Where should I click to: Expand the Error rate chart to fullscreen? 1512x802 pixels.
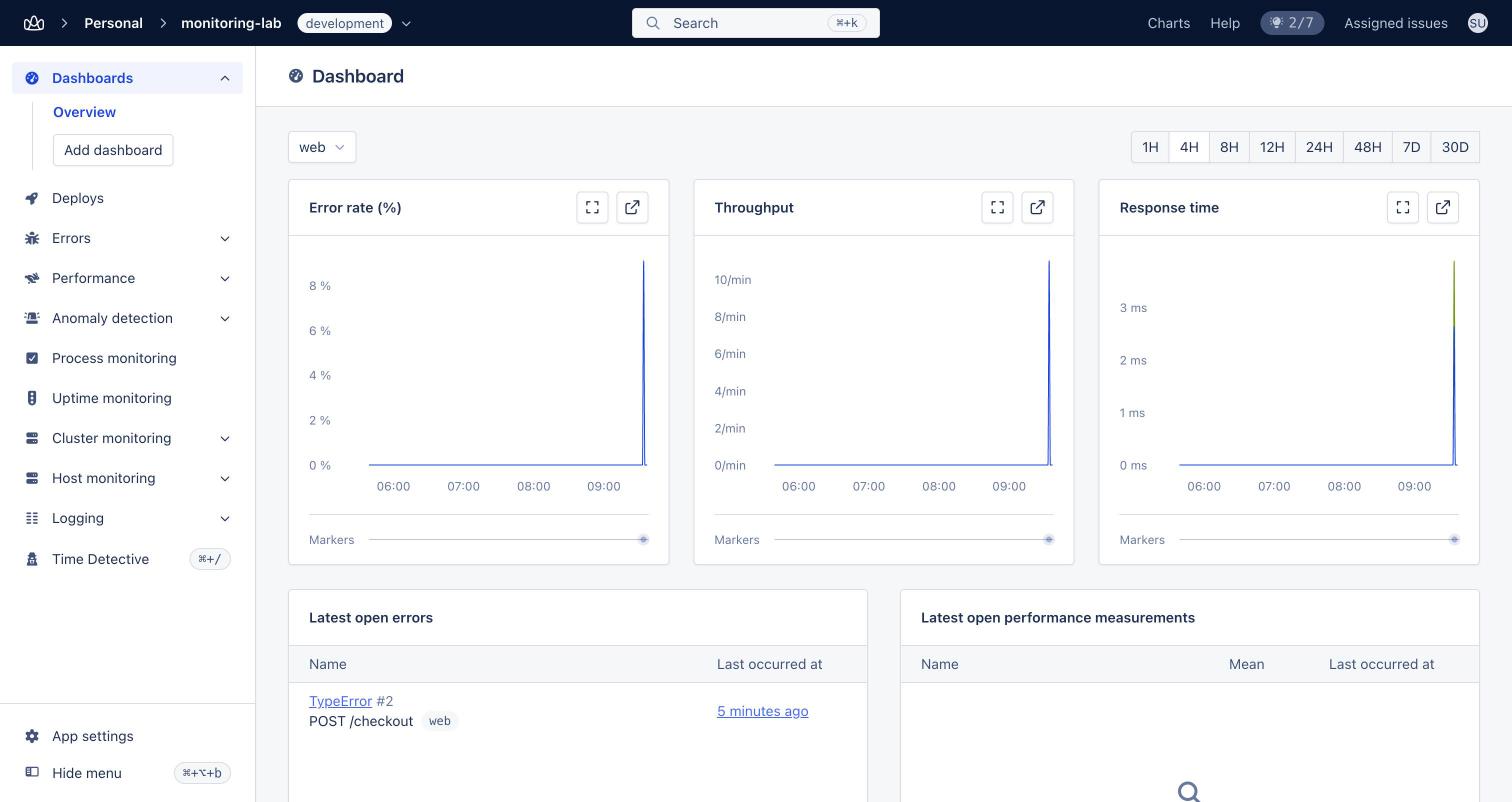click(x=592, y=207)
